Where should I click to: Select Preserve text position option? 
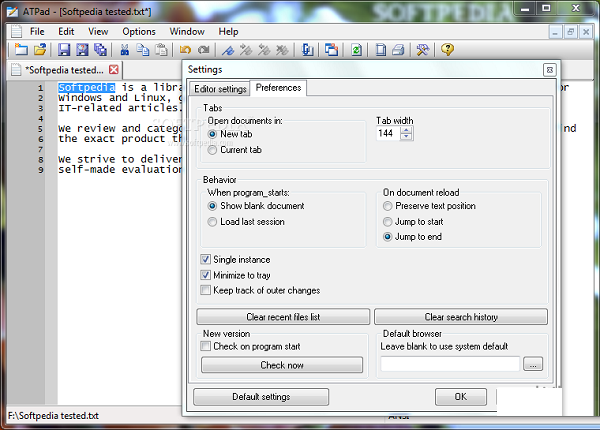[x=388, y=206]
